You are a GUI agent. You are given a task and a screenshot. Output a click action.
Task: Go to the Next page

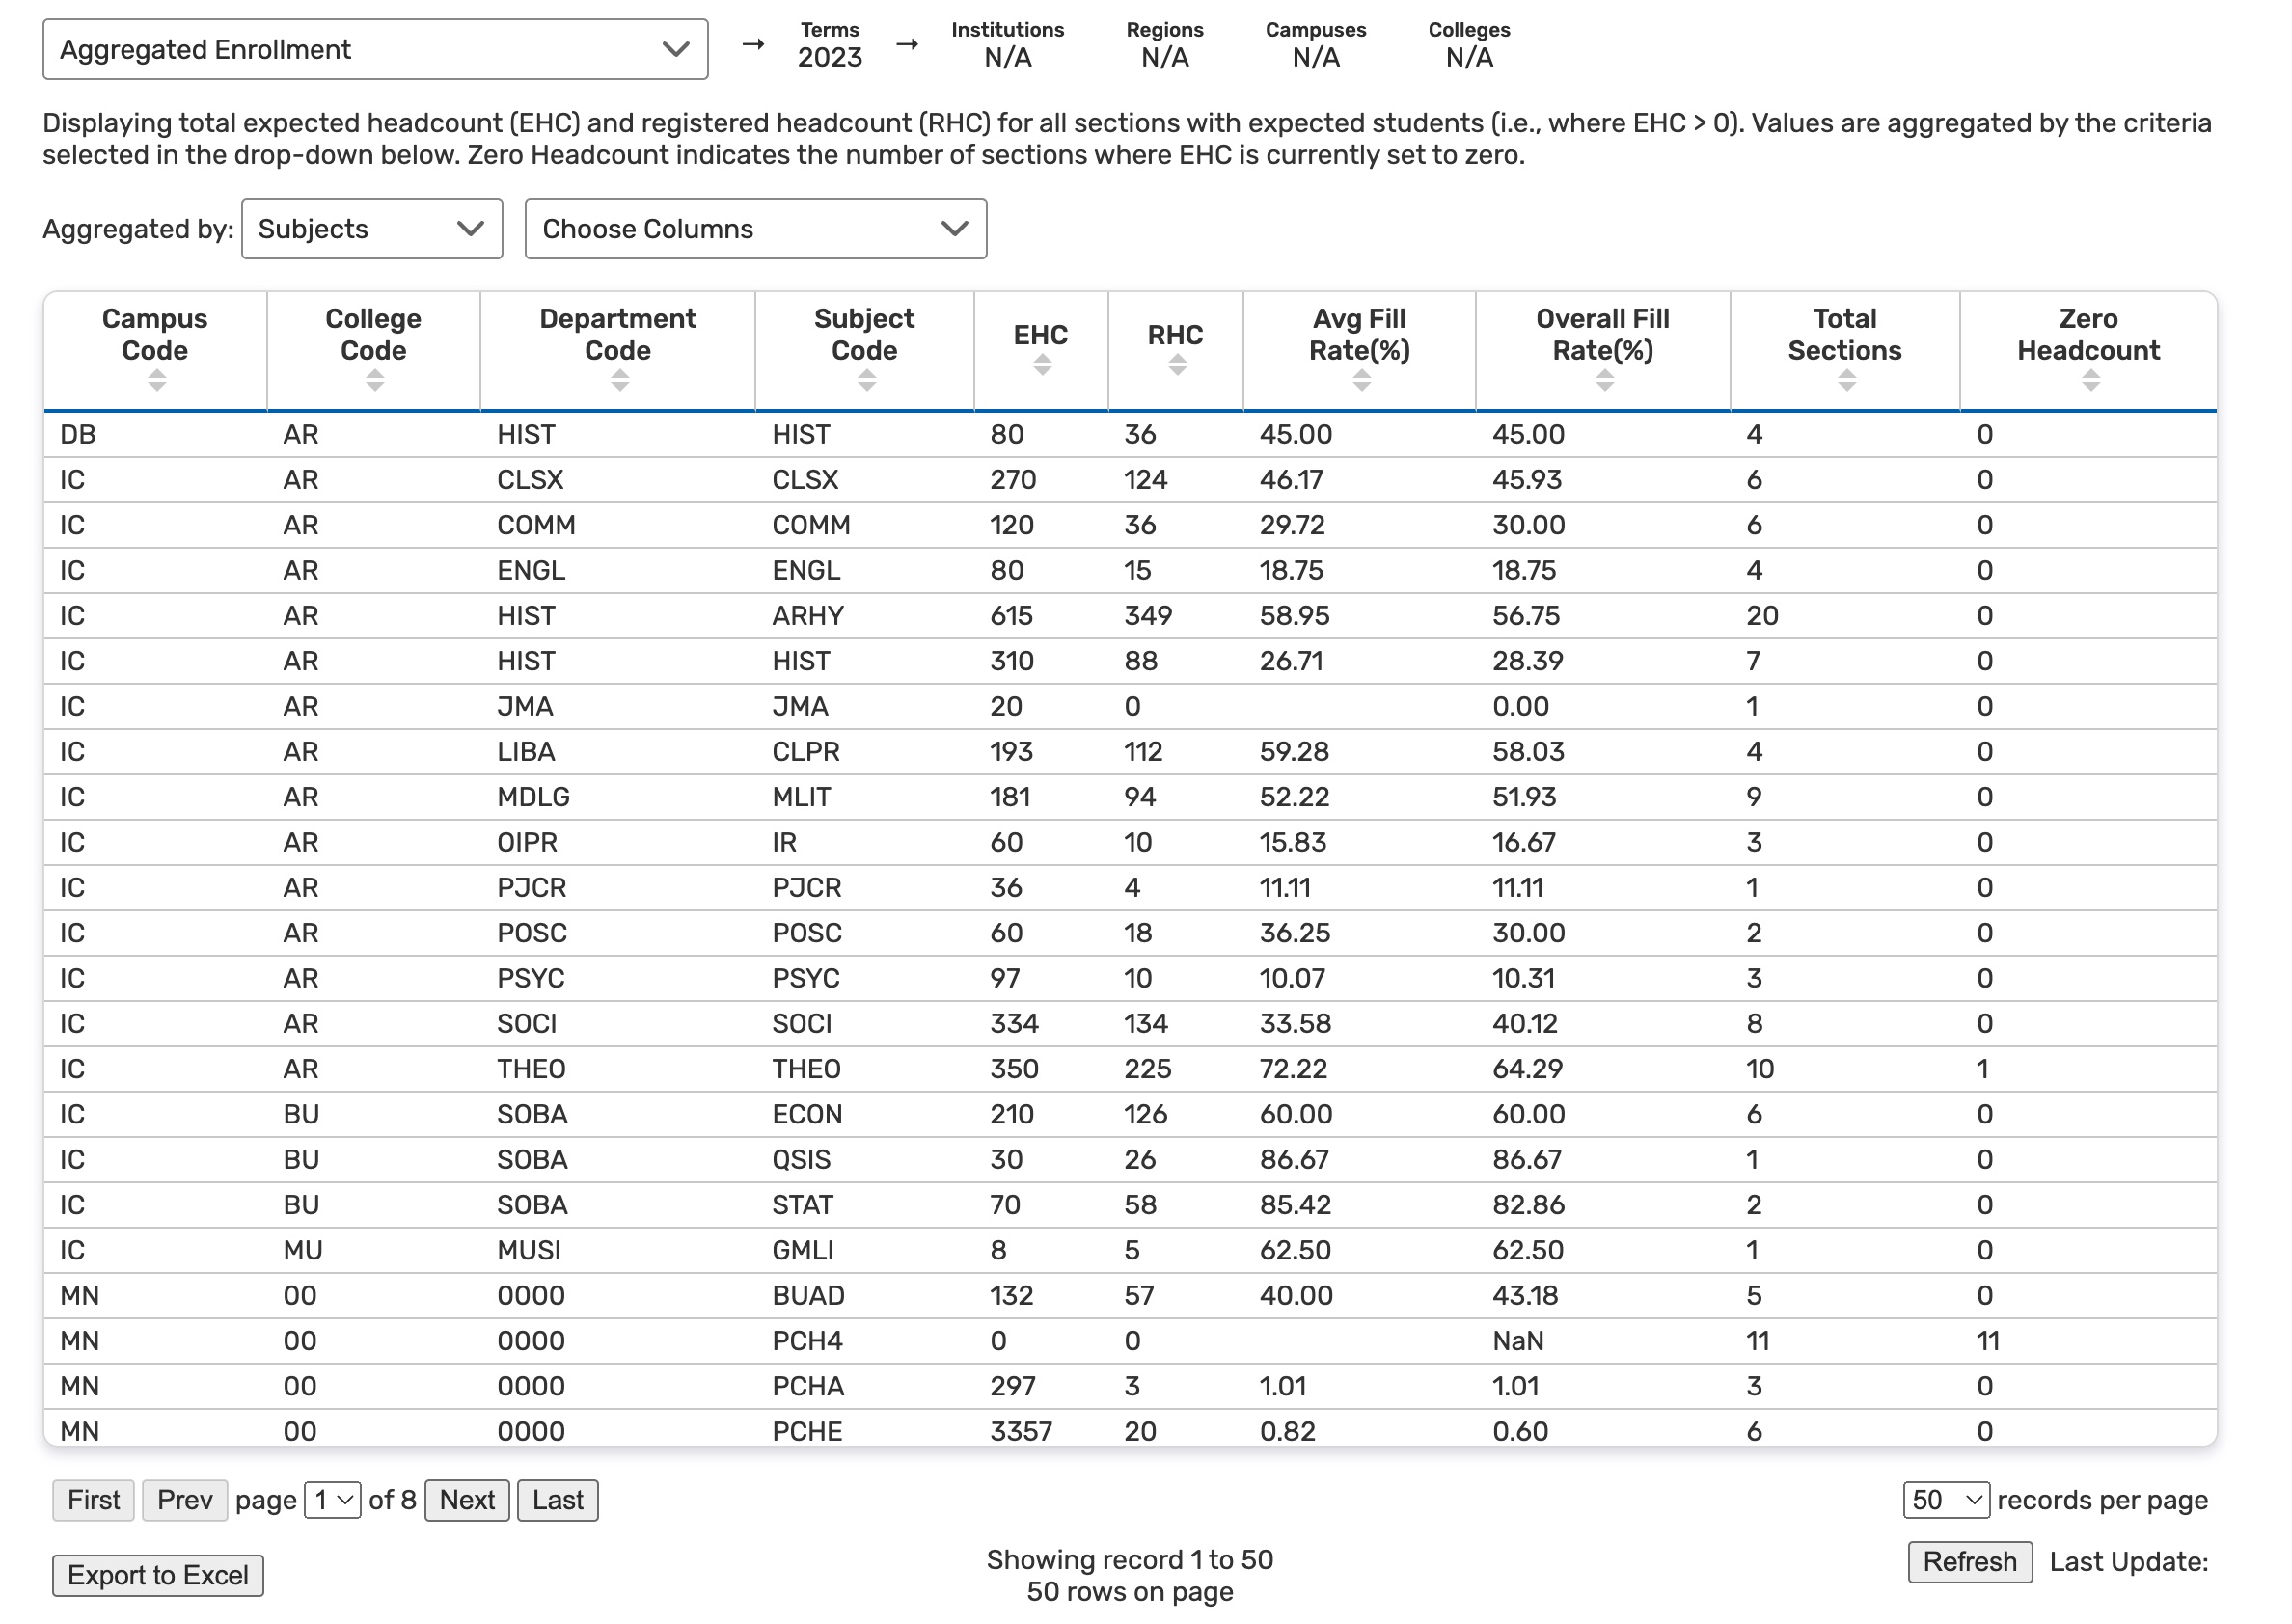[x=466, y=1500]
